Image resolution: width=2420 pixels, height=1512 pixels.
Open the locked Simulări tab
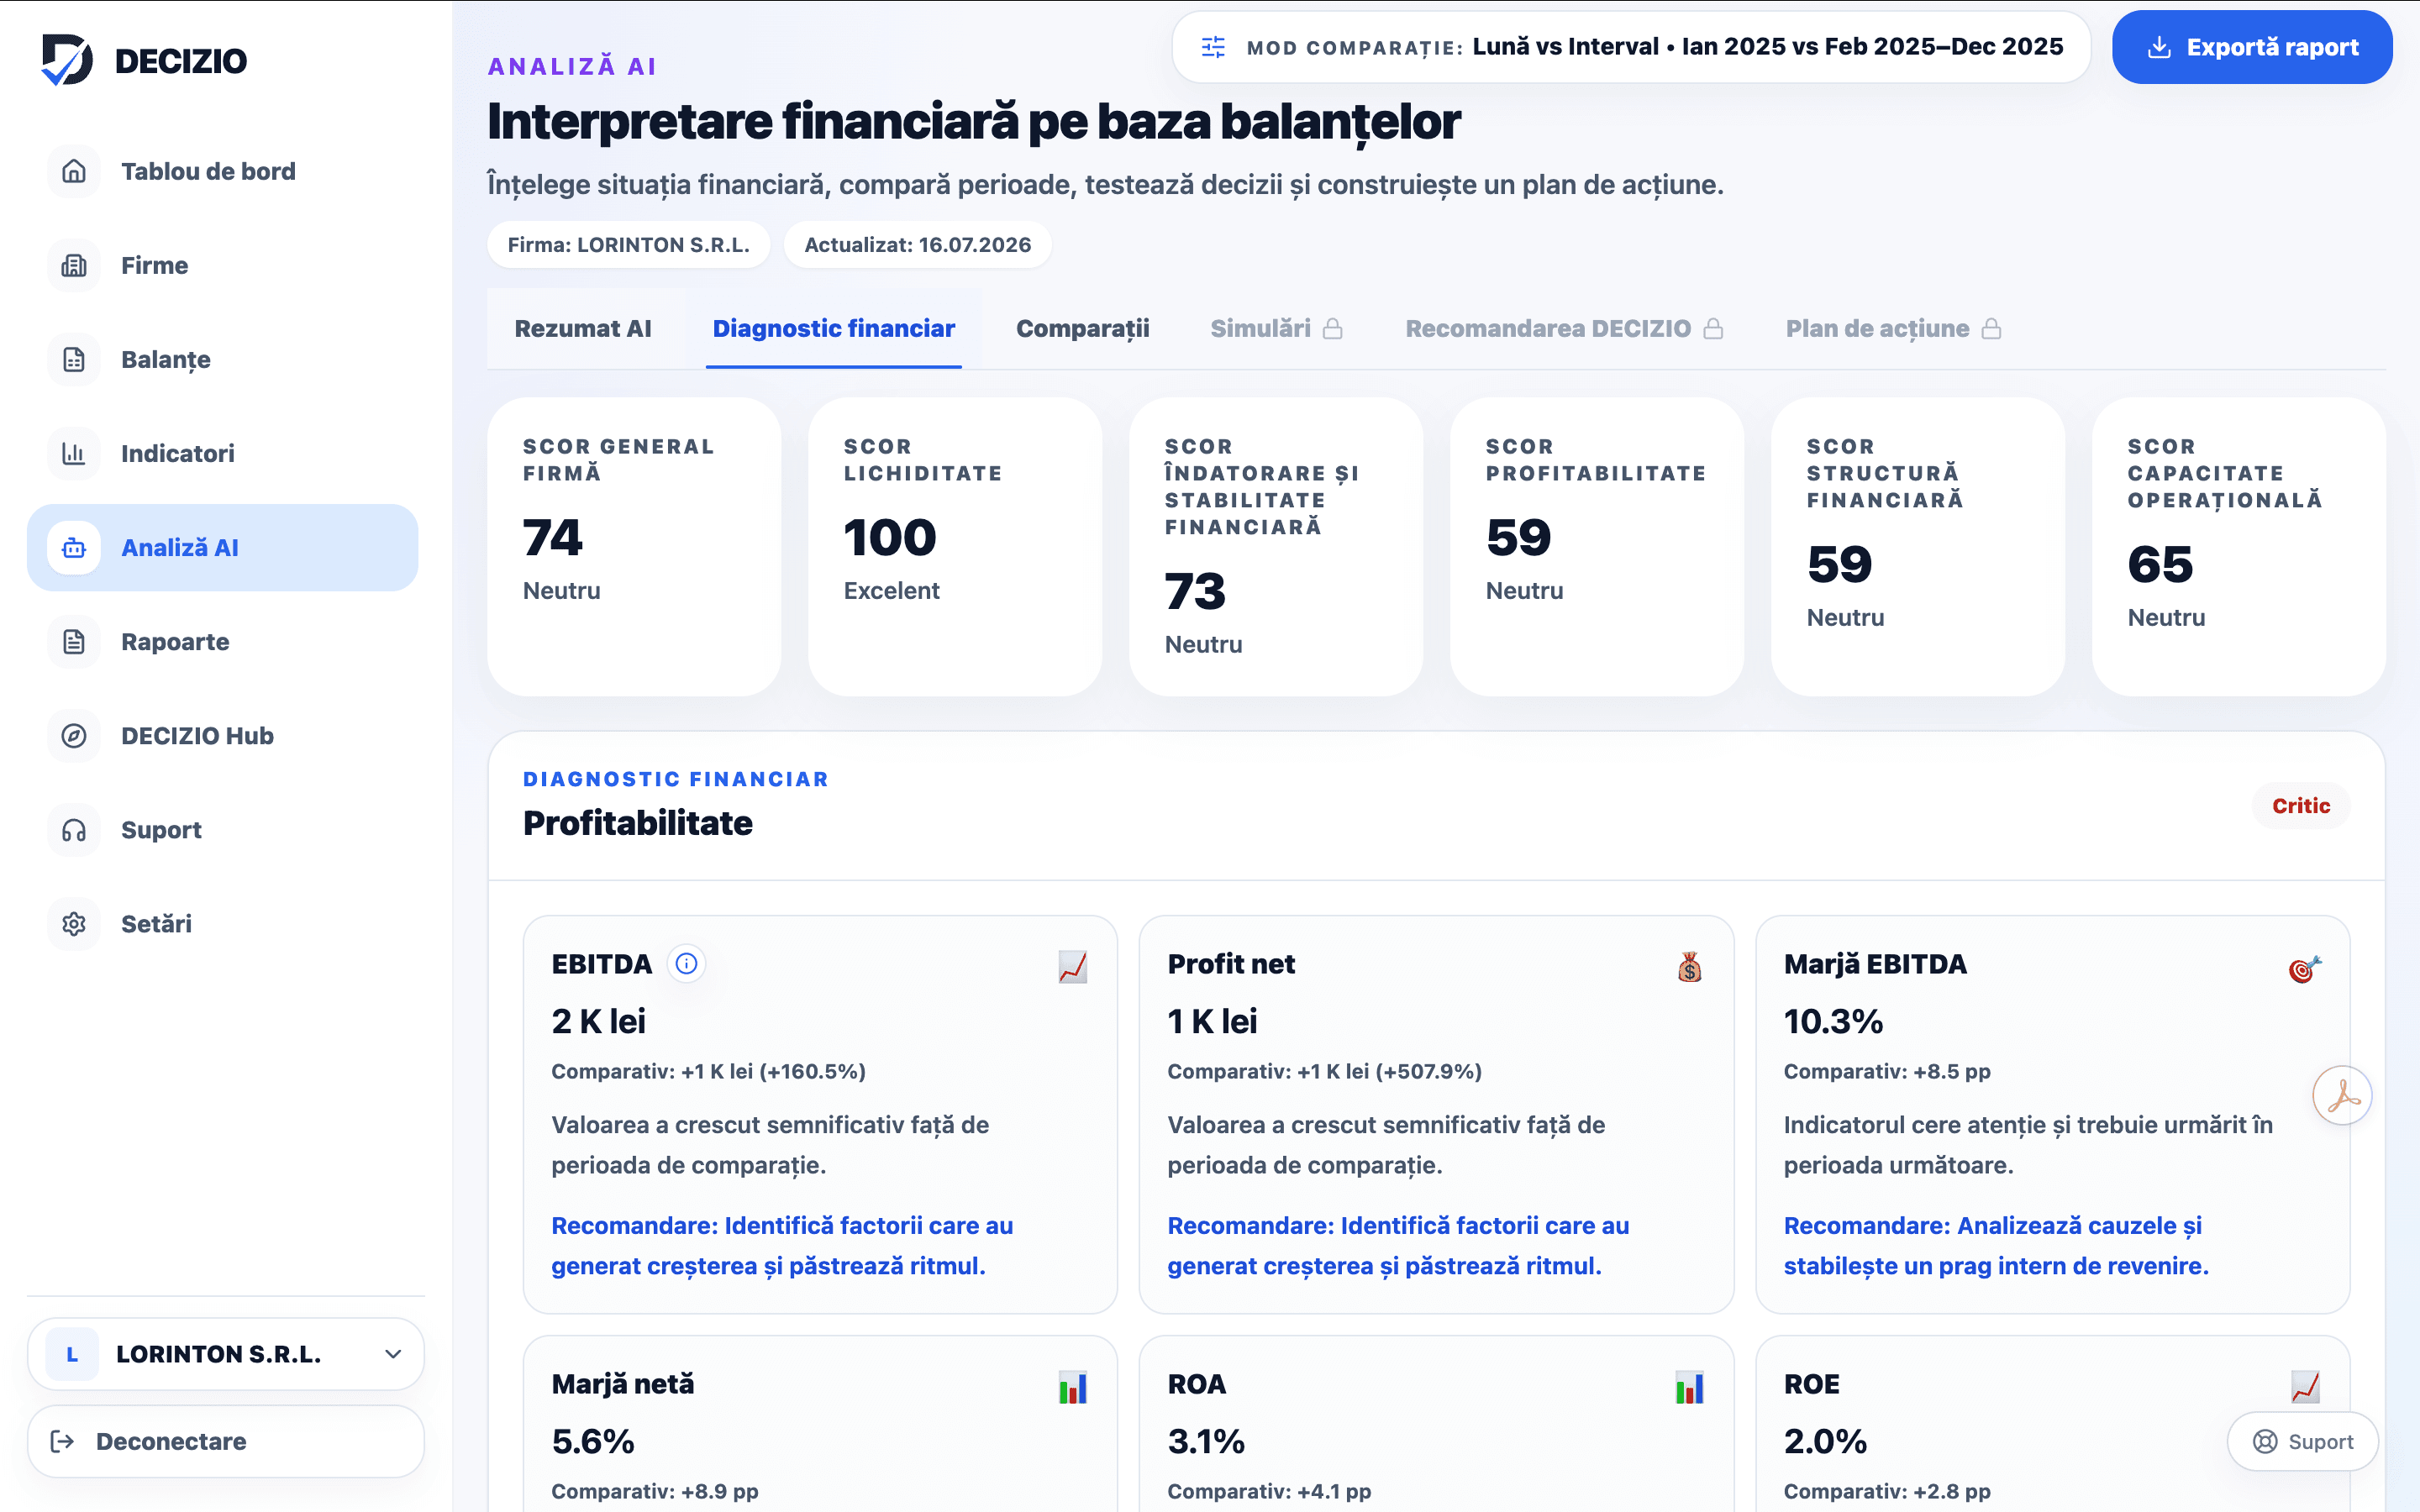coord(1276,329)
